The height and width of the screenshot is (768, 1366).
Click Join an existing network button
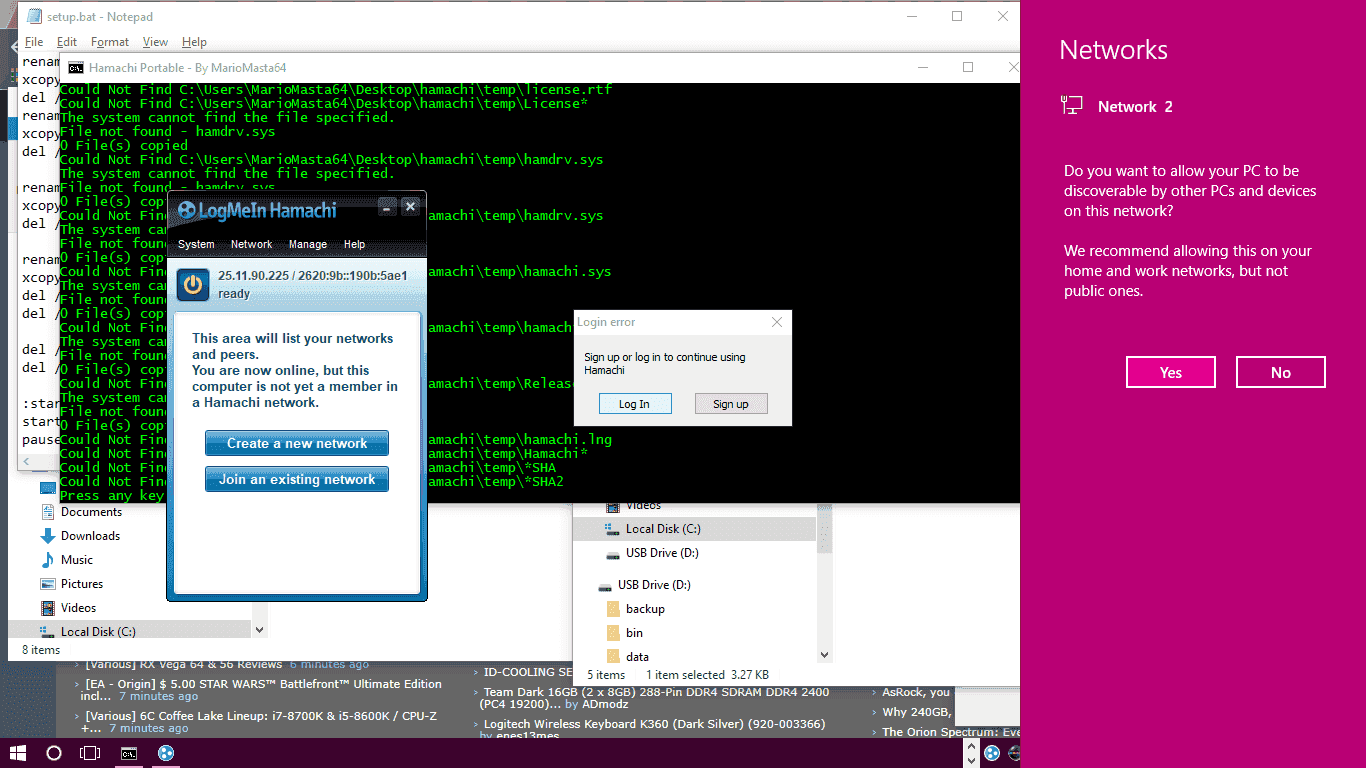pos(297,479)
